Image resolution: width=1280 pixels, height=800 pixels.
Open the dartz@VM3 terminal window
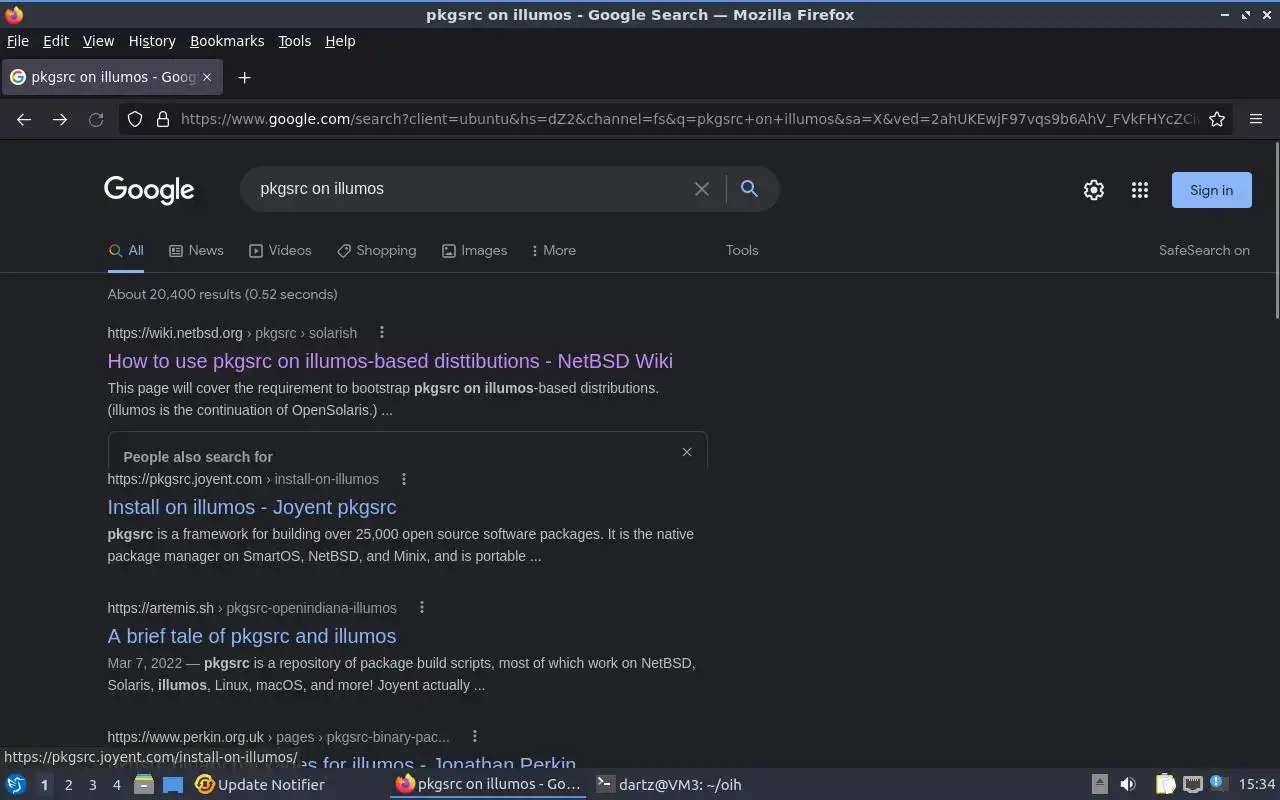(x=670, y=784)
